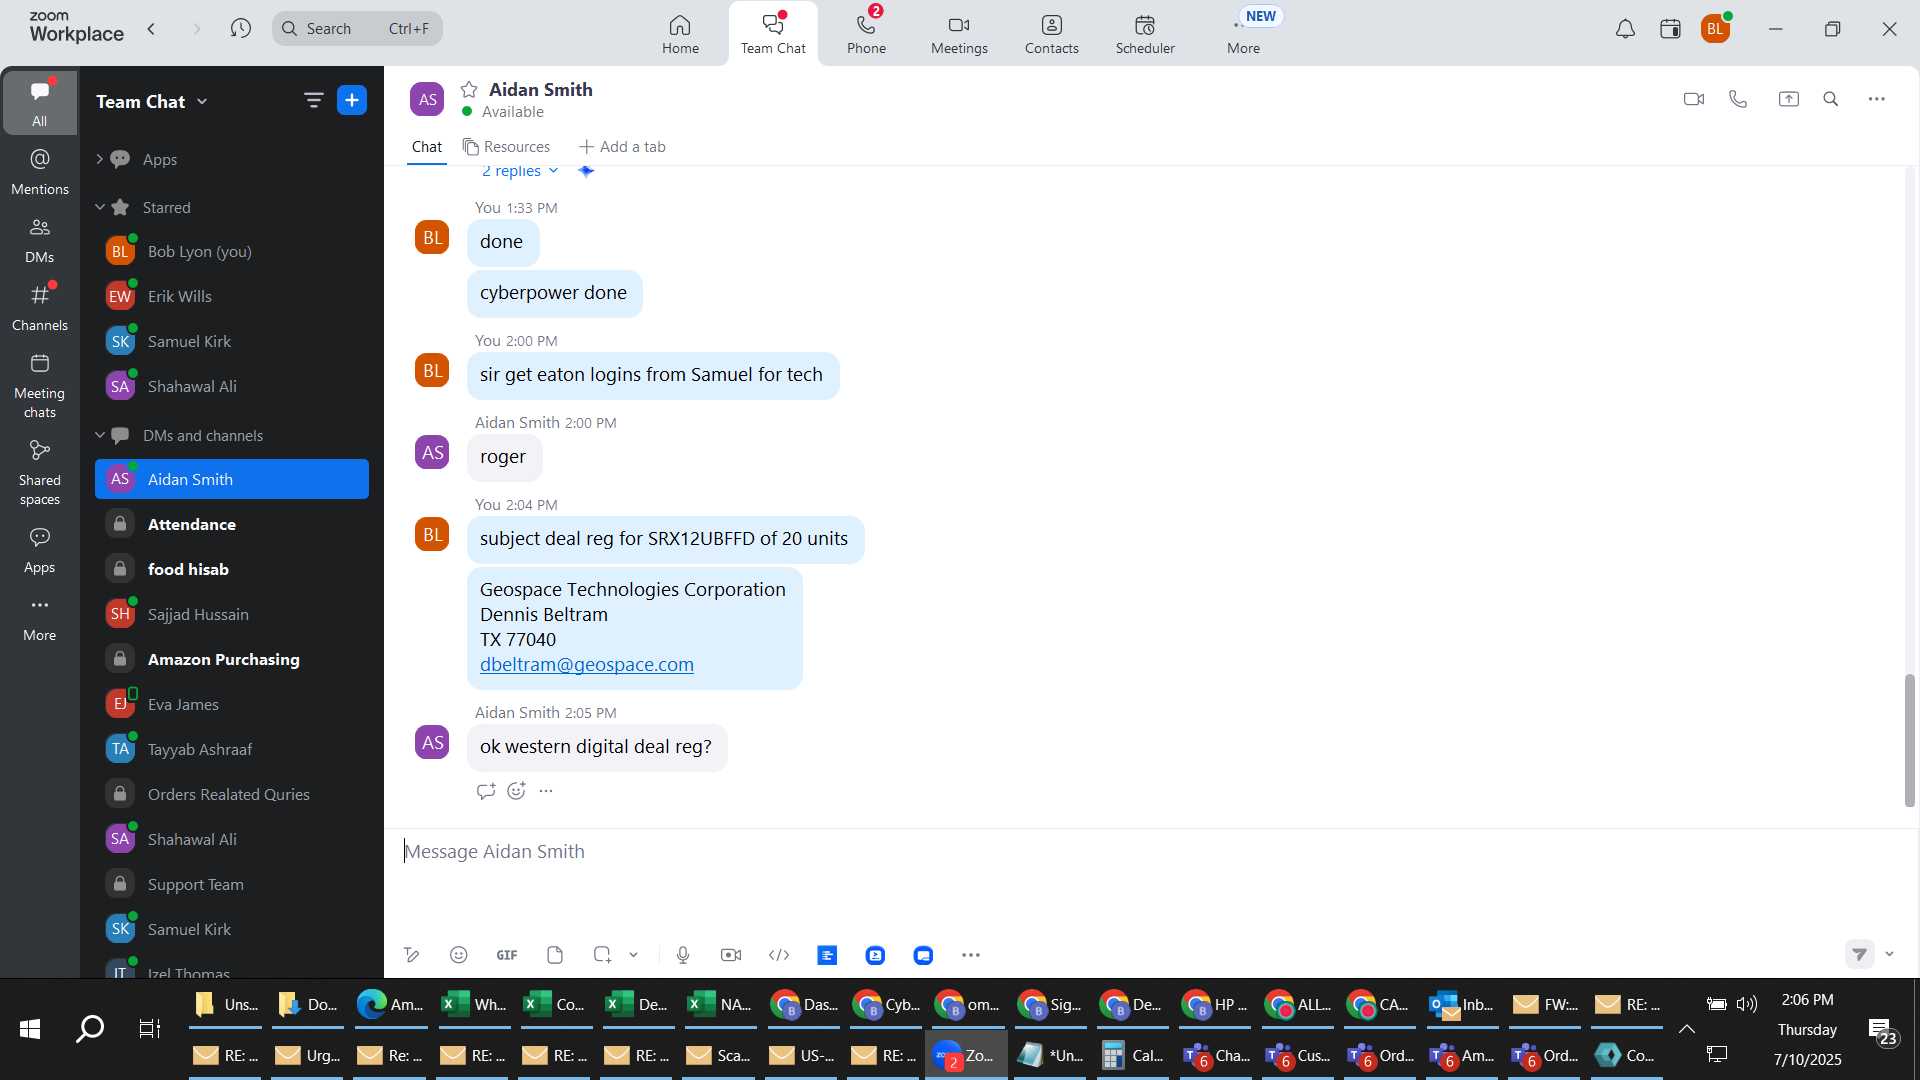Click Add a tab
Image resolution: width=1920 pixels, height=1080 pixels.
tap(622, 147)
